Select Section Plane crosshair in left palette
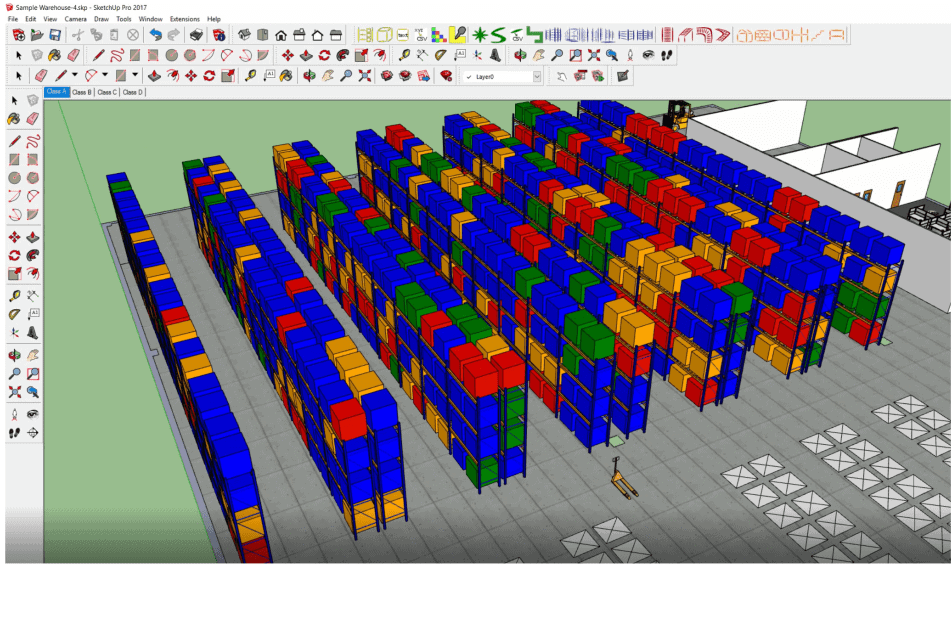Viewport: 952px width, 635px height. point(33,433)
